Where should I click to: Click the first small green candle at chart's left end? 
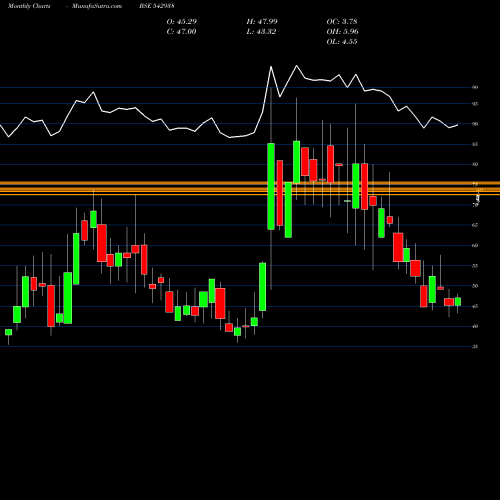(x=8, y=332)
